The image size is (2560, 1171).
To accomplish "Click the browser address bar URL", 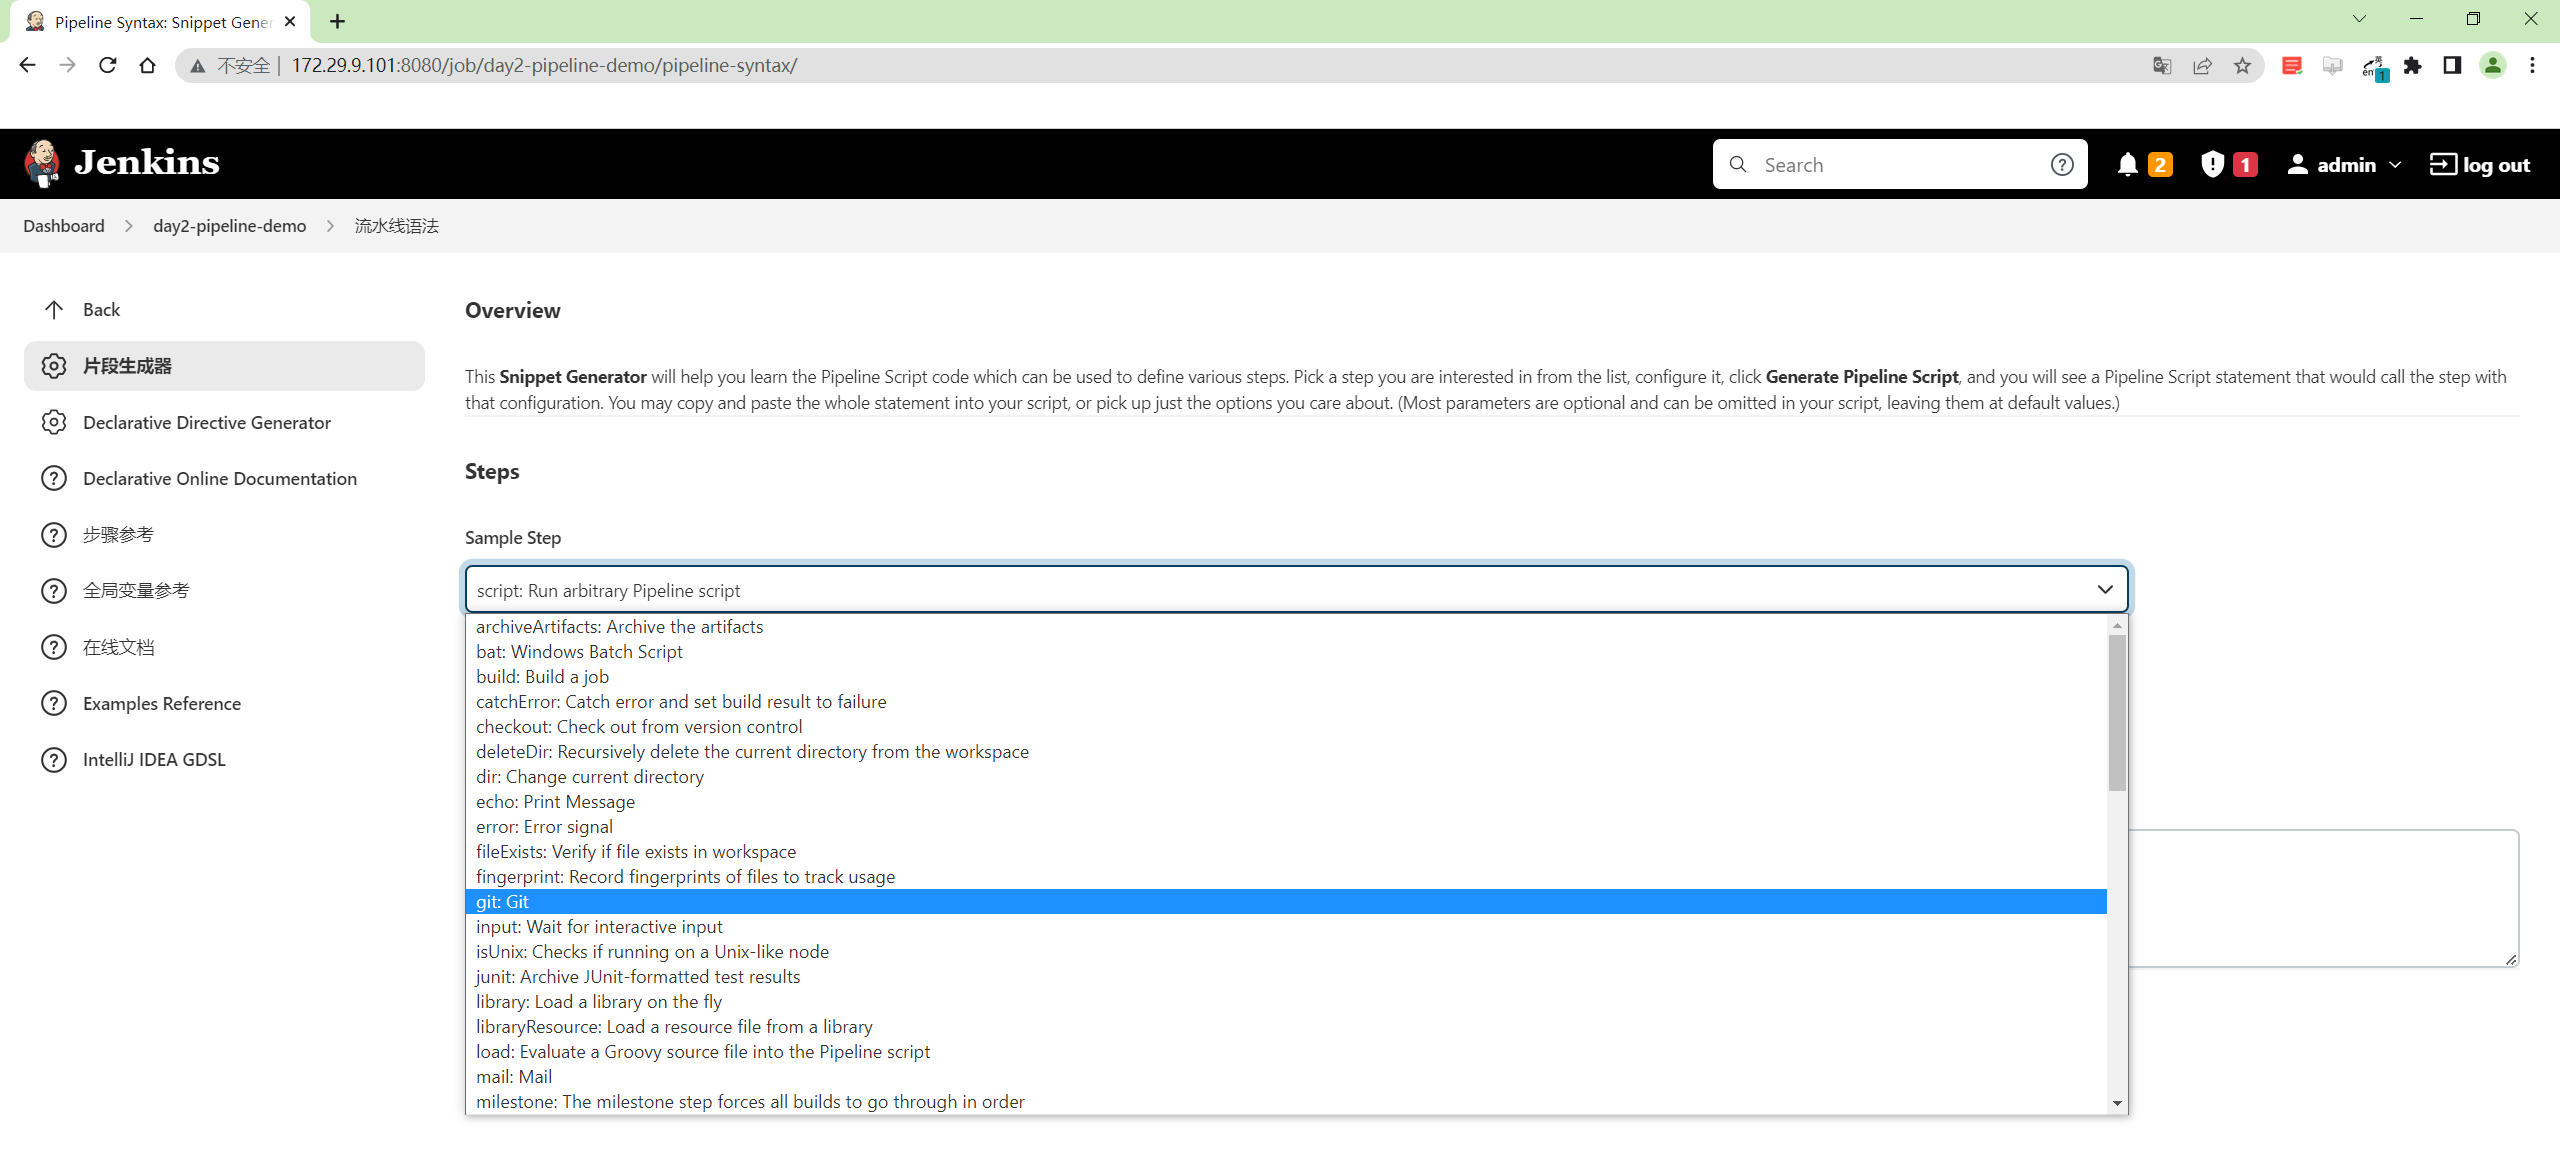I will (544, 66).
